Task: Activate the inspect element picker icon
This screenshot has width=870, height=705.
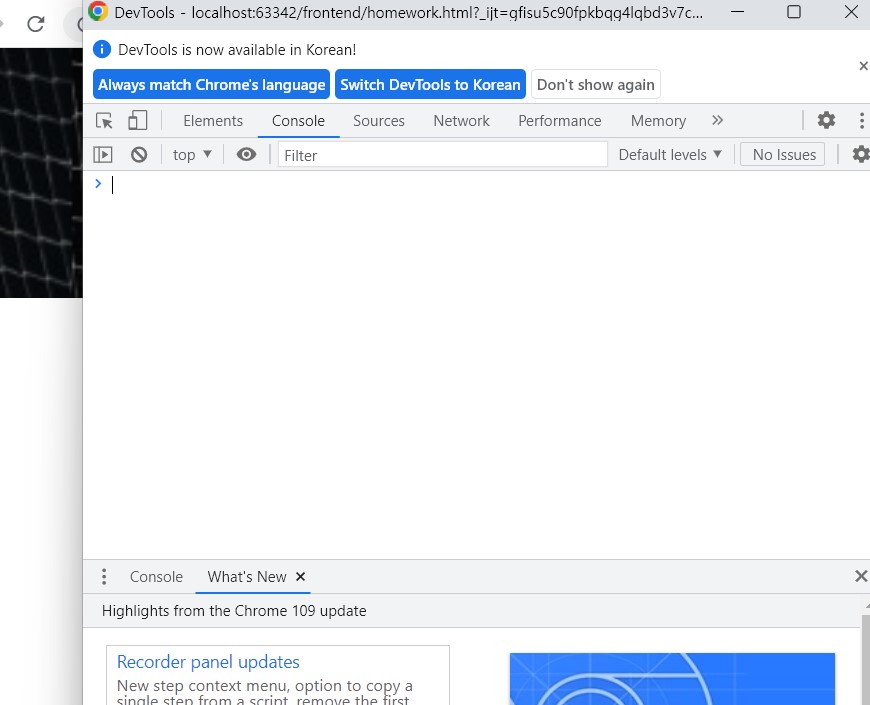Action: 104,120
